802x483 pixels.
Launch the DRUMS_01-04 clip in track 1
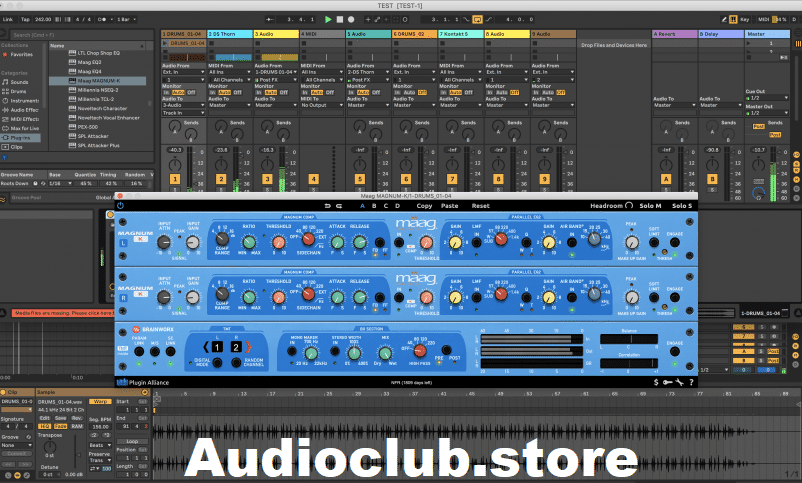(x=165, y=43)
